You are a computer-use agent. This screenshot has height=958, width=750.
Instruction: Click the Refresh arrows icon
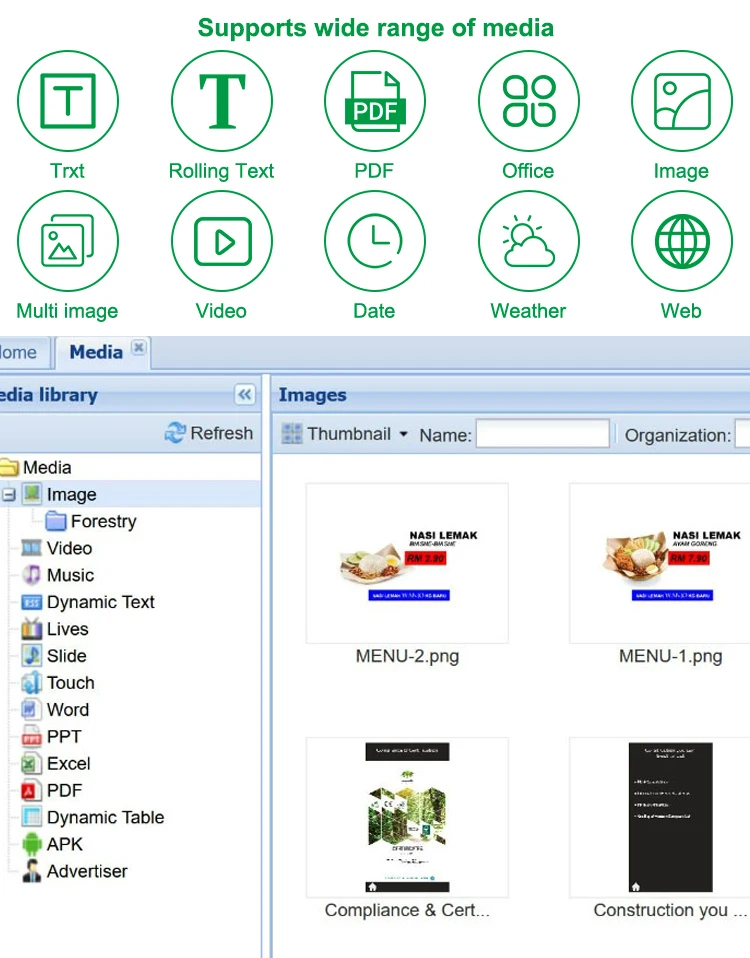coord(175,433)
